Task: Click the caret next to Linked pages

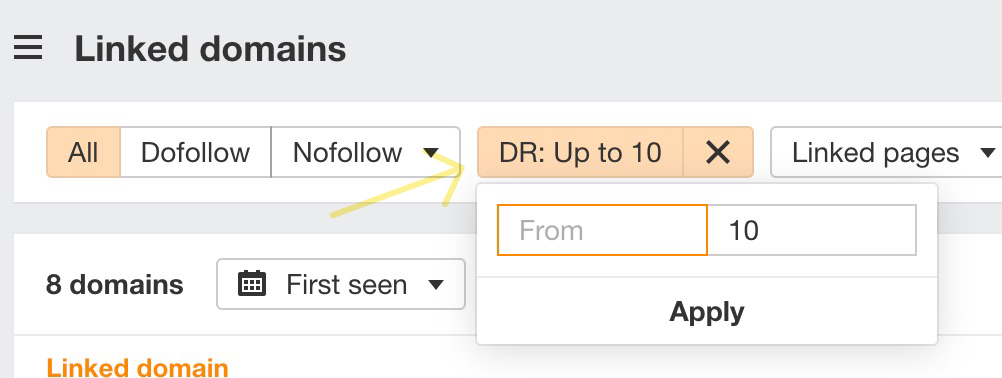Action: click(987, 153)
